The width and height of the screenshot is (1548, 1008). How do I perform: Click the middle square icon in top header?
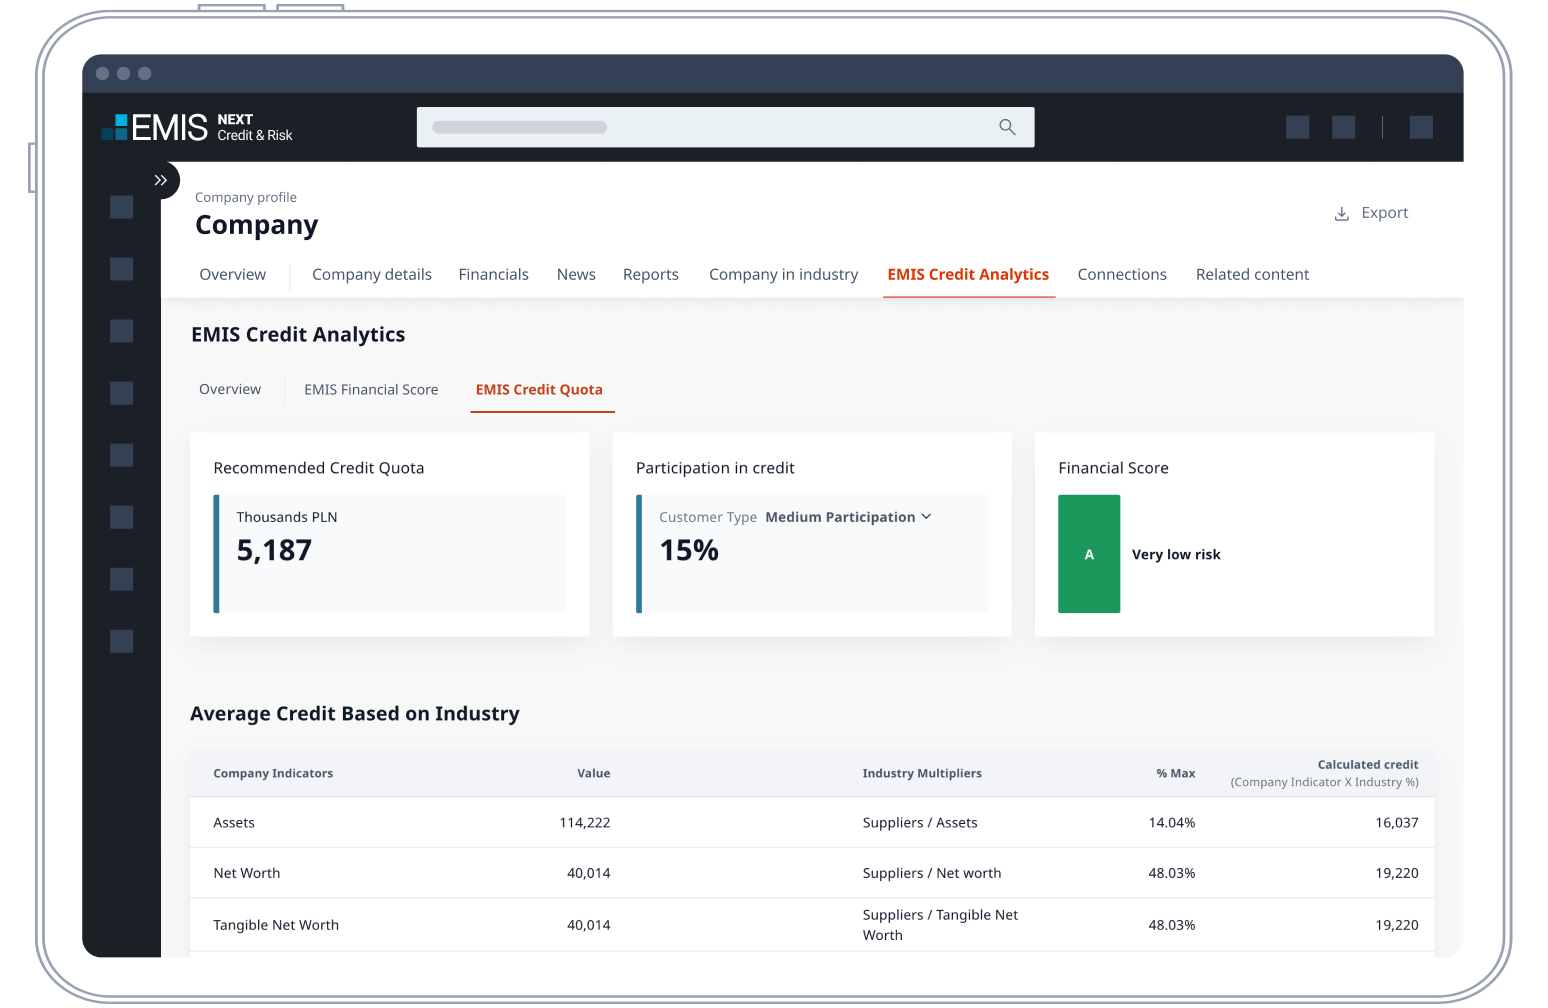click(x=1343, y=127)
